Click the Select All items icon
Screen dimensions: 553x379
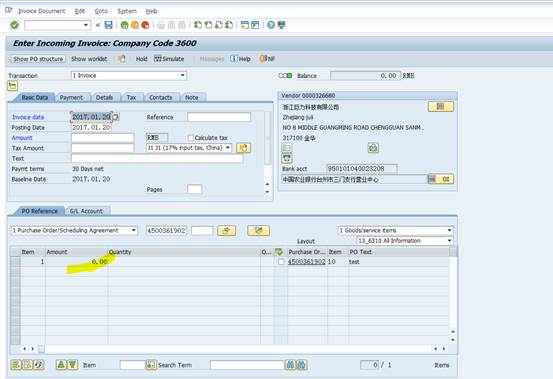[x=16, y=365]
